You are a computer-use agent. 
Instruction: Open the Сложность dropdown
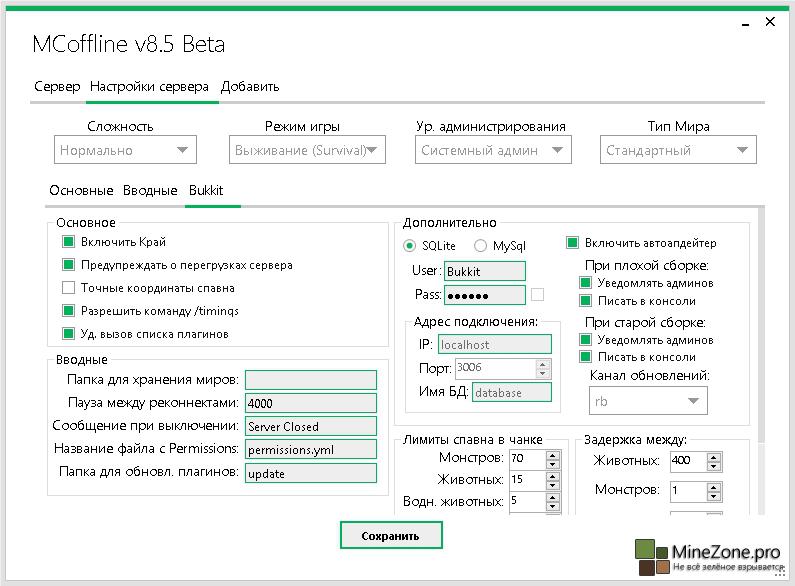125,150
